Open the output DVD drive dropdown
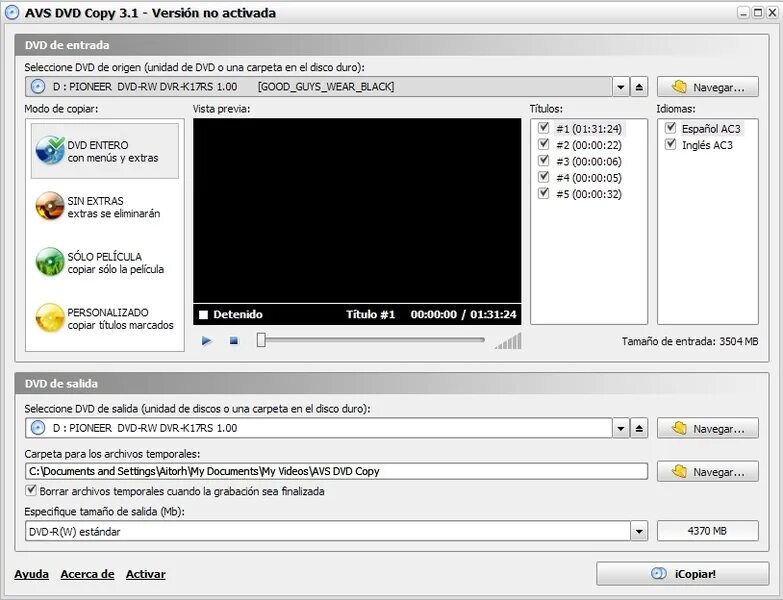783x600 pixels. 621,428
